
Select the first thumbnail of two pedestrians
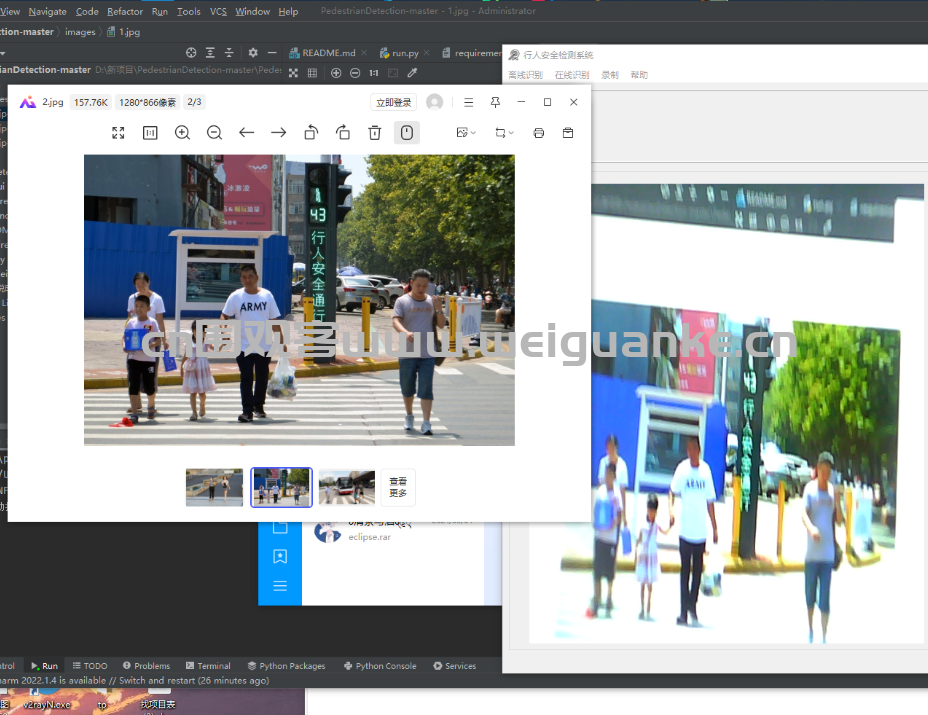click(214, 487)
